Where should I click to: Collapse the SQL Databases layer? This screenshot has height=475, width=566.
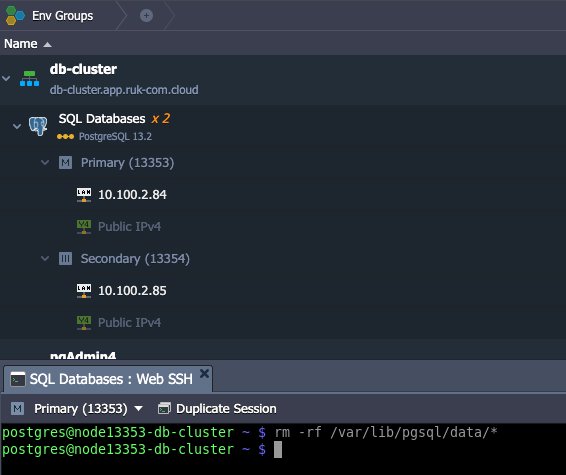17,126
